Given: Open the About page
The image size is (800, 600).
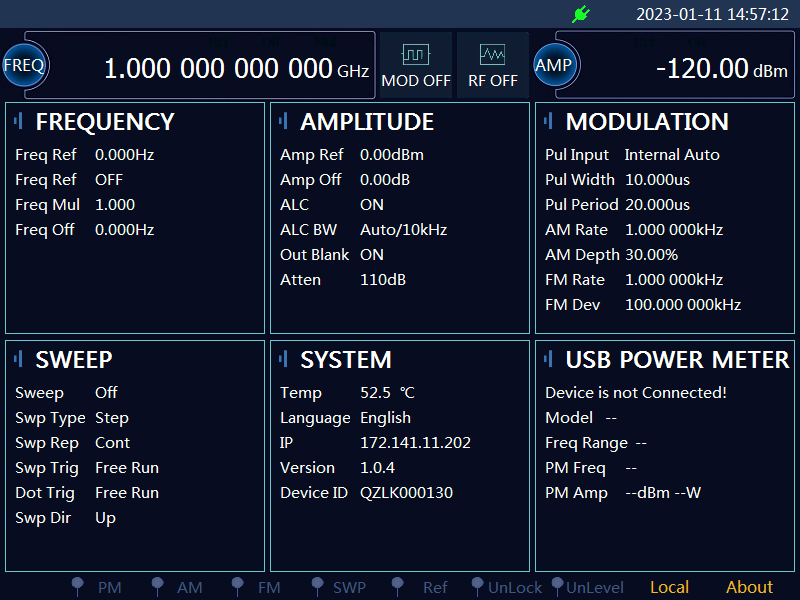Looking at the screenshot, I should click(749, 587).
